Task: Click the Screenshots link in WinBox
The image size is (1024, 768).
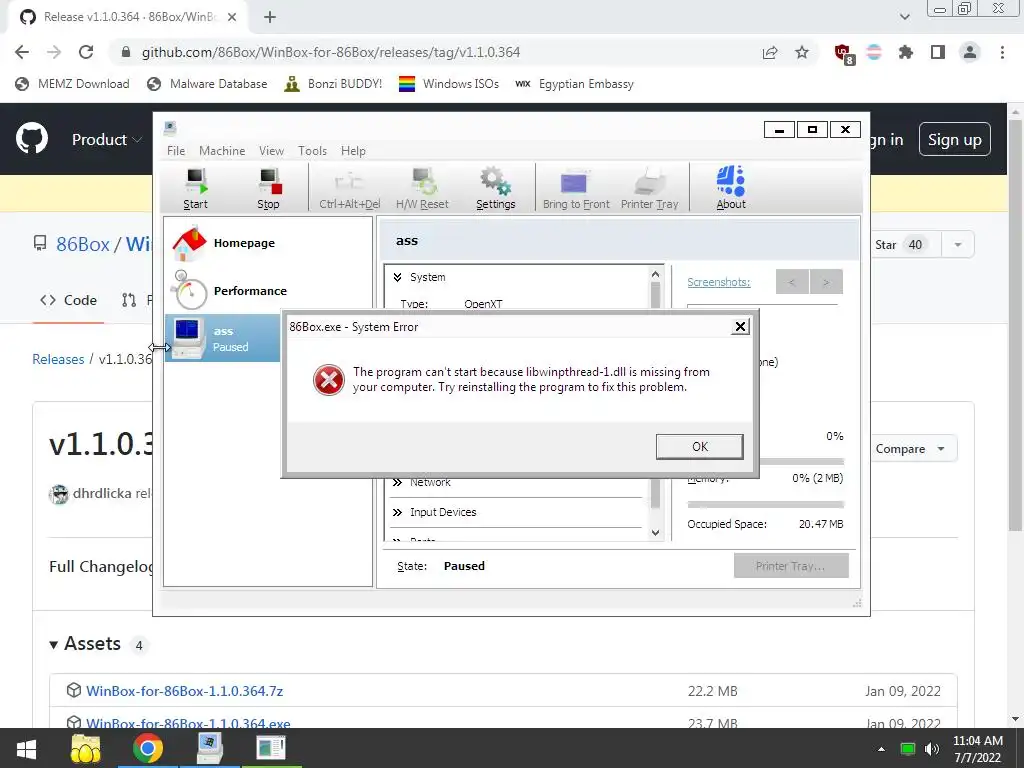Action: coord(718,282)
